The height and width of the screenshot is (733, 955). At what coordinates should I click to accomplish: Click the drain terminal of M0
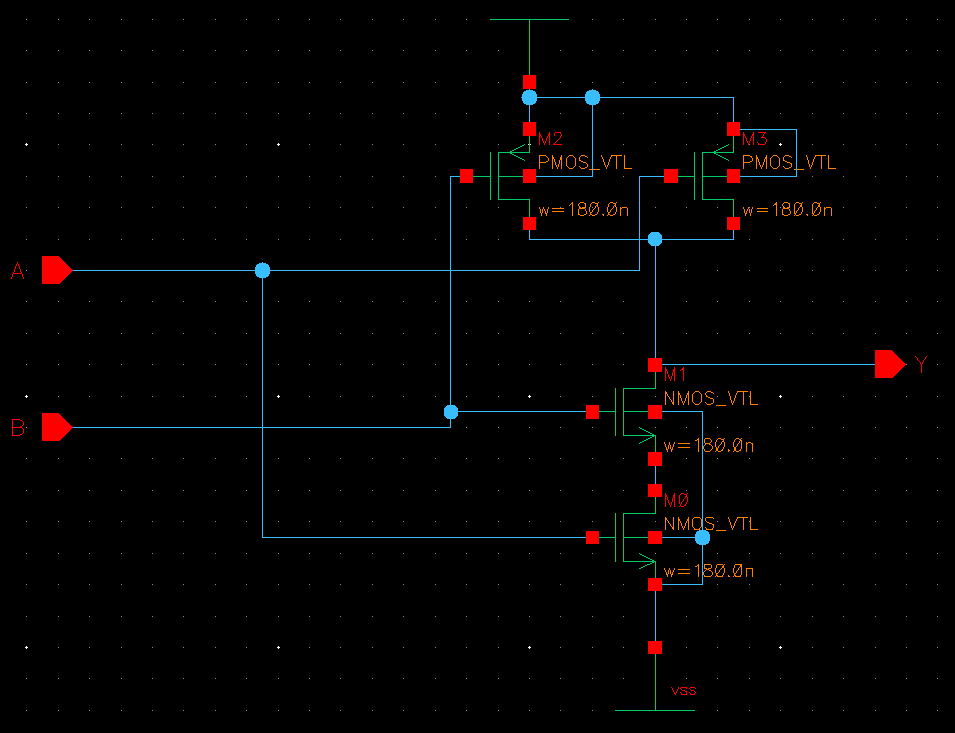[655, 490]
